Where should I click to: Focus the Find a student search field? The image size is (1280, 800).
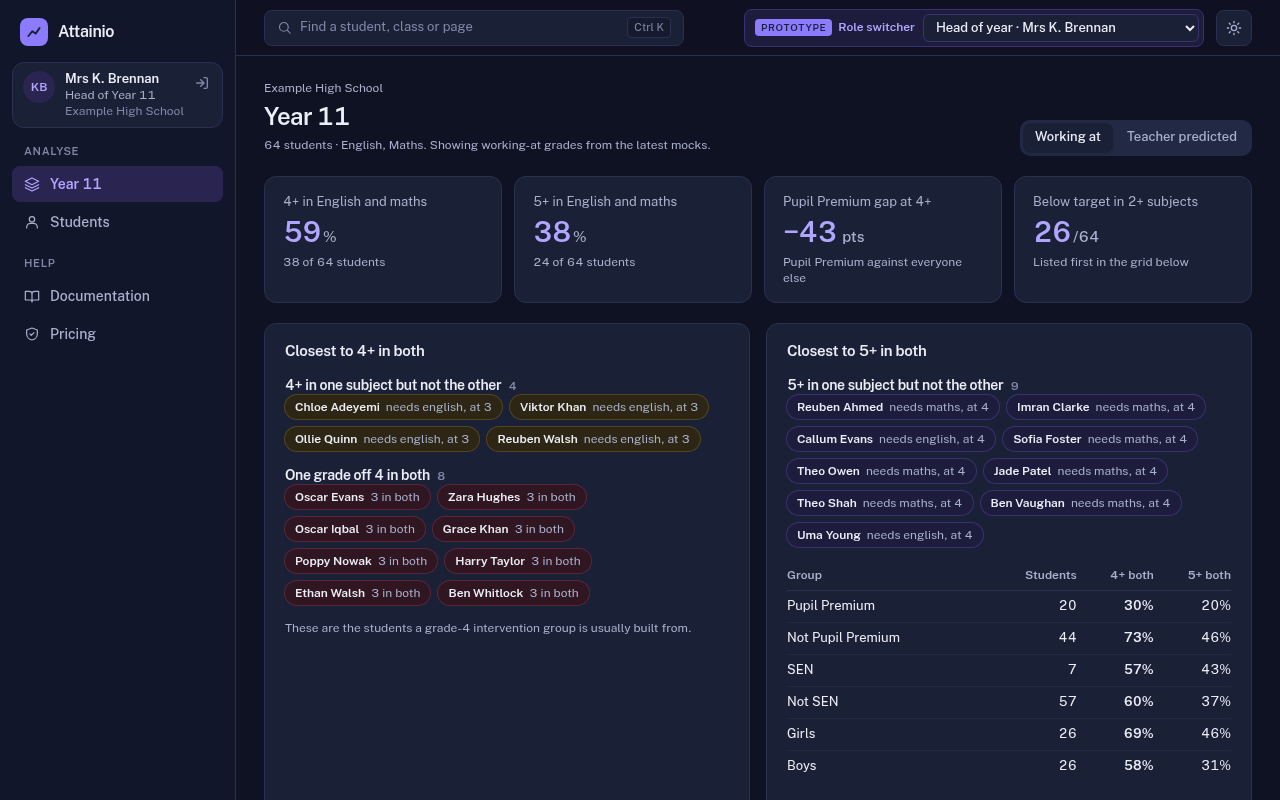(474, 28)
